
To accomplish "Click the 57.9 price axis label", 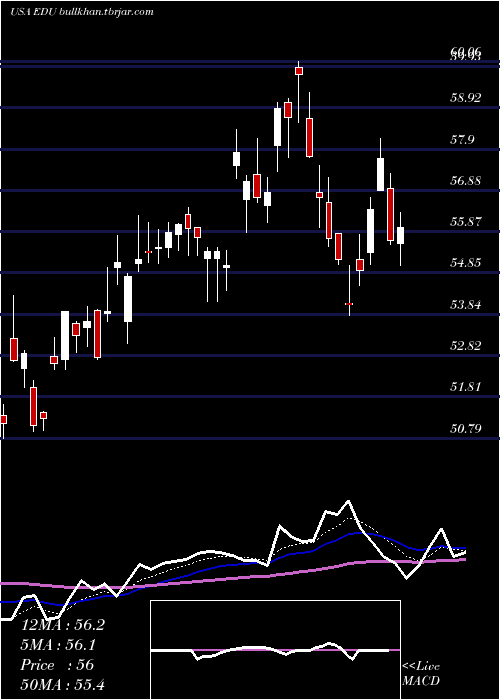I will [x=462, y=140].
